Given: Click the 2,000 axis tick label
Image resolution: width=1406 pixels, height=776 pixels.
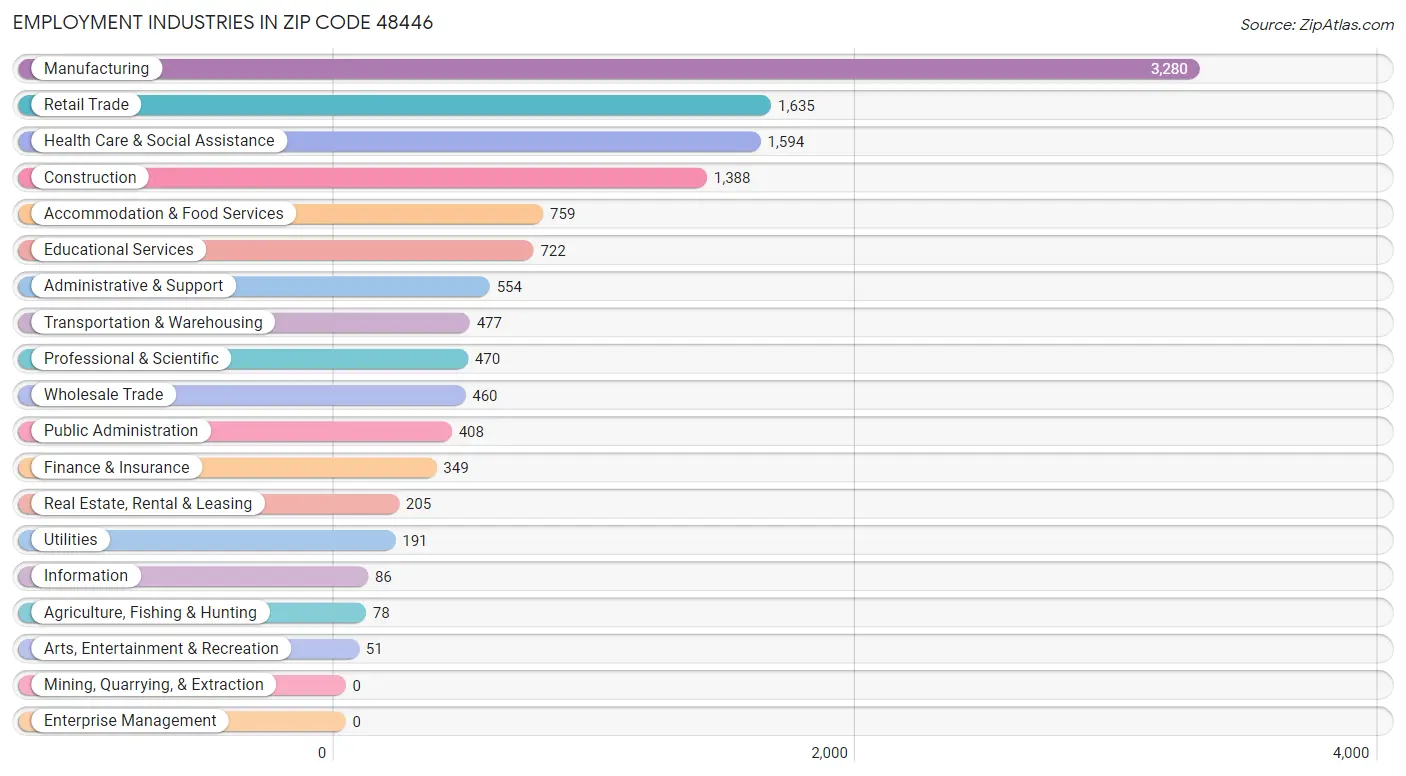Looking at the screenshot, I should pos(829,753).
